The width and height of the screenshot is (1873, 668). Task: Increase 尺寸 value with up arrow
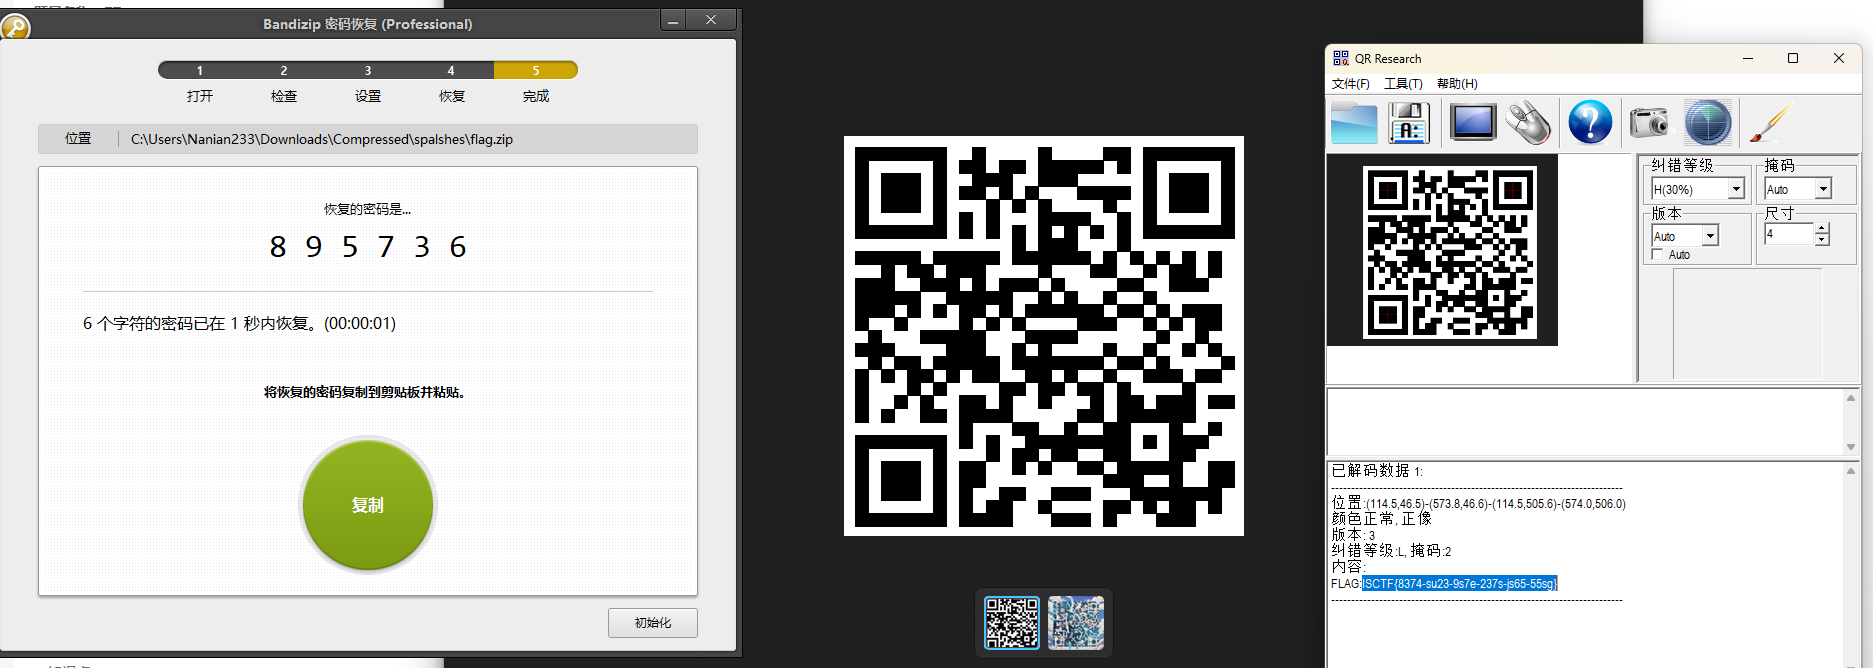[1822, 229]
